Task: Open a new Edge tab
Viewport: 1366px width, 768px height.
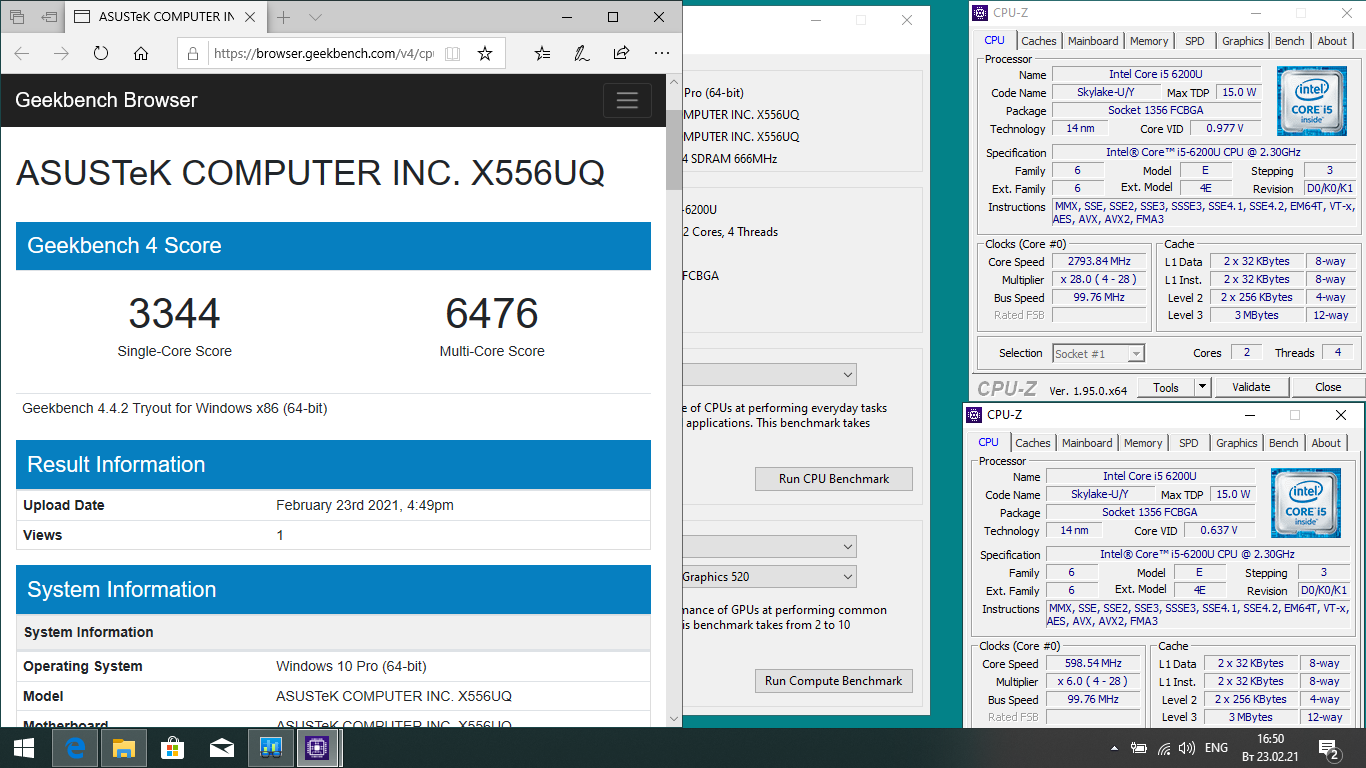Action: [x=284, y=17]
